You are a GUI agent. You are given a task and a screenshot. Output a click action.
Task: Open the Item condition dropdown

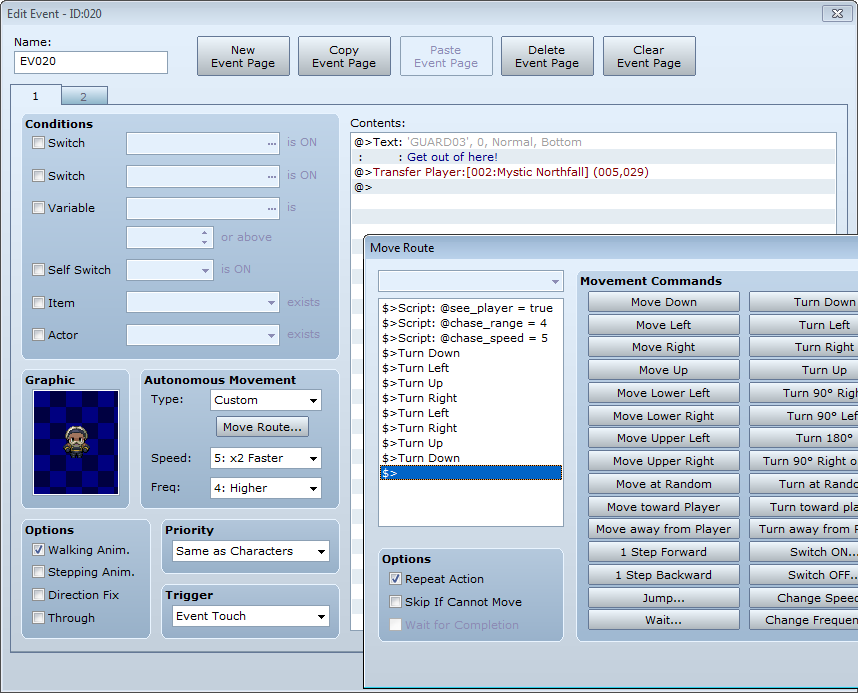click(x=203, y=302)
